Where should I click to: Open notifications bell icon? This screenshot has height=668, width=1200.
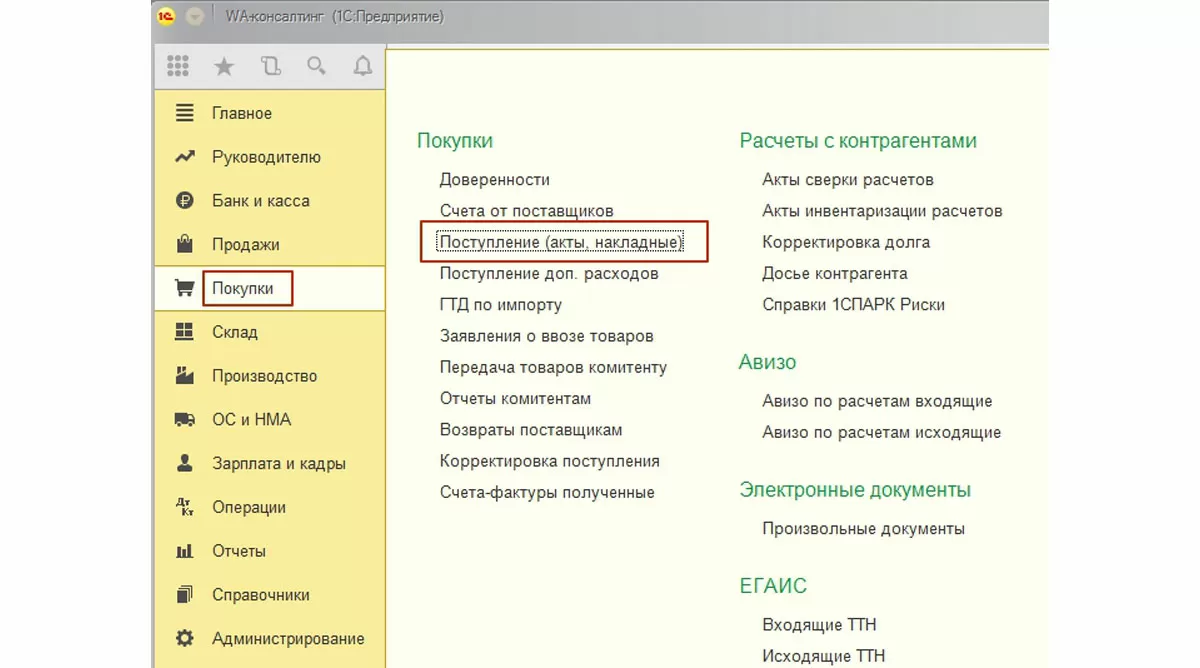[363, 66]
